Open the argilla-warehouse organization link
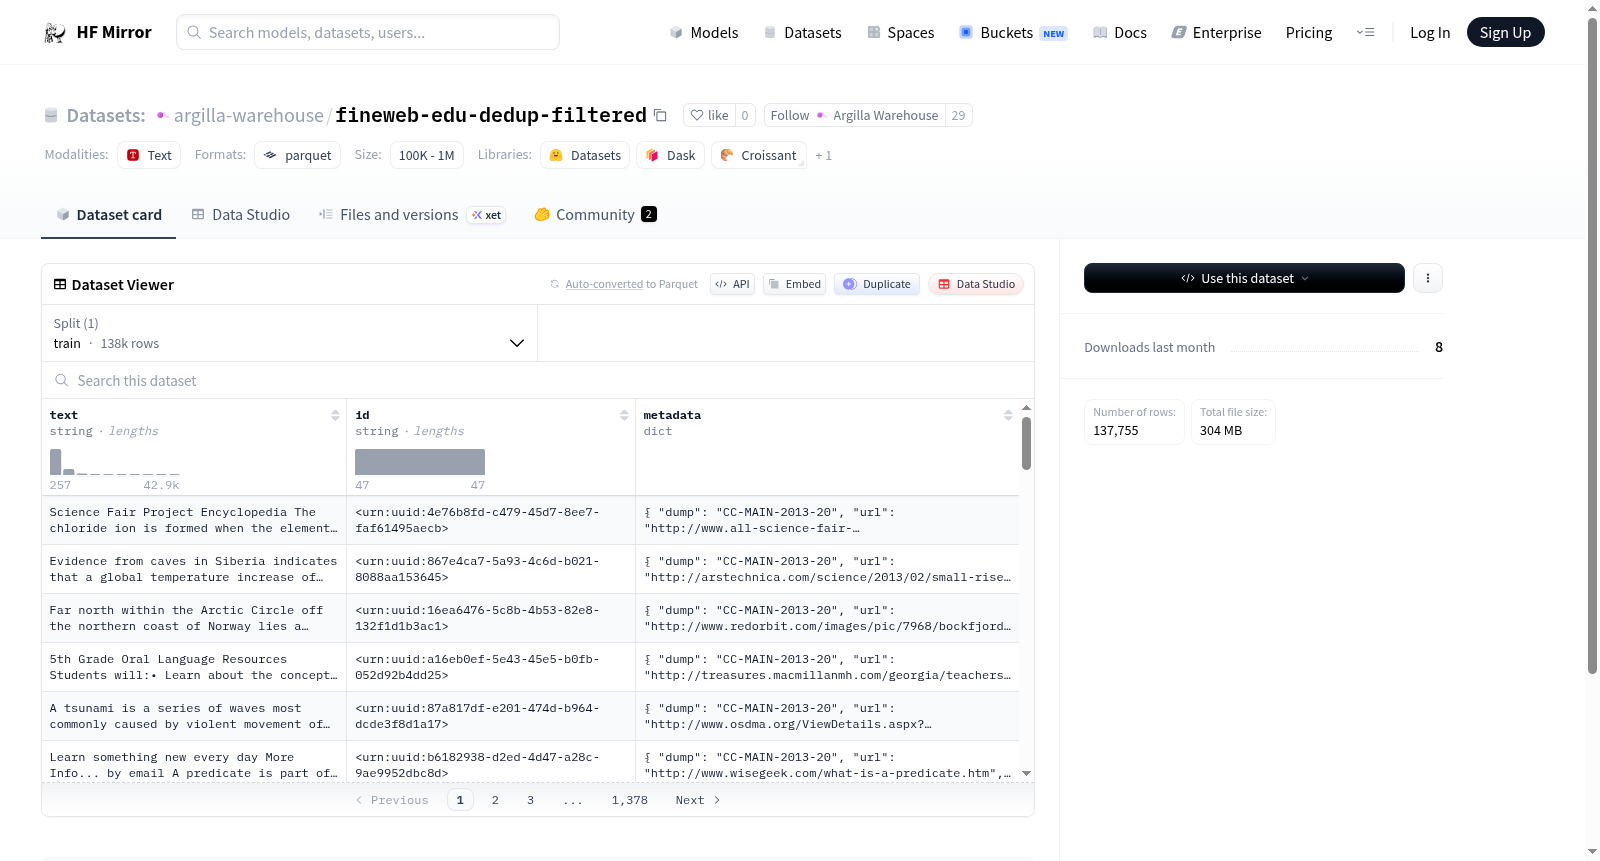Screen dimensions: 1600x861 tap(249, 115)
